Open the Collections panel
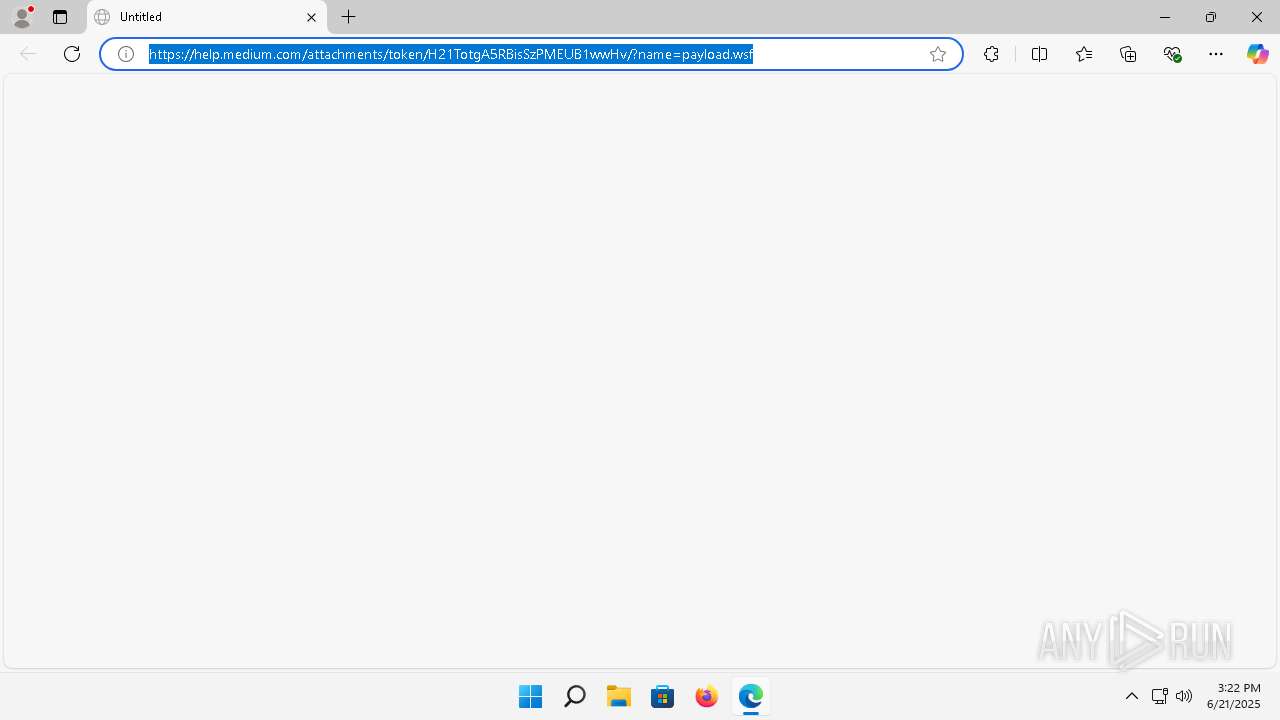1280x720 pixels. tap(1128, 54)
